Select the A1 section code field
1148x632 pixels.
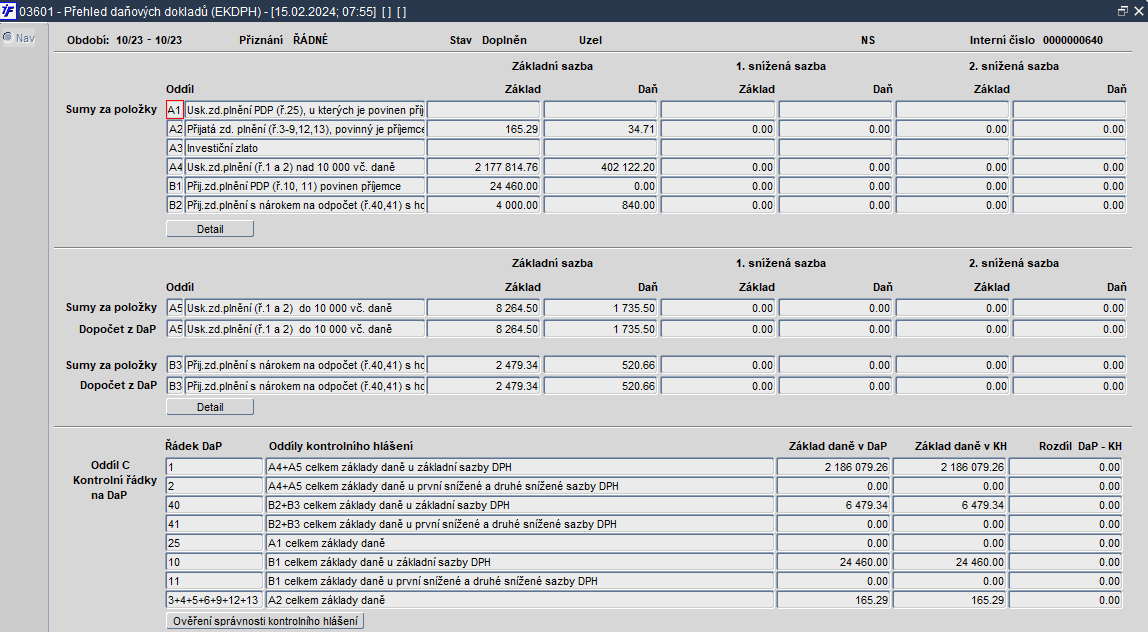[175, 110]
